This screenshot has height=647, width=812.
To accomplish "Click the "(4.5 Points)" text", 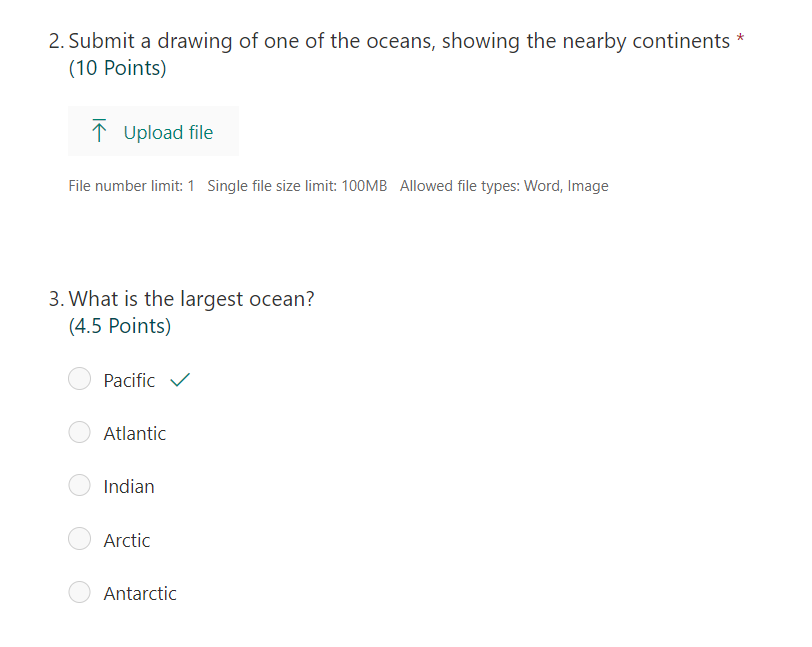I will tap(120, 326).
